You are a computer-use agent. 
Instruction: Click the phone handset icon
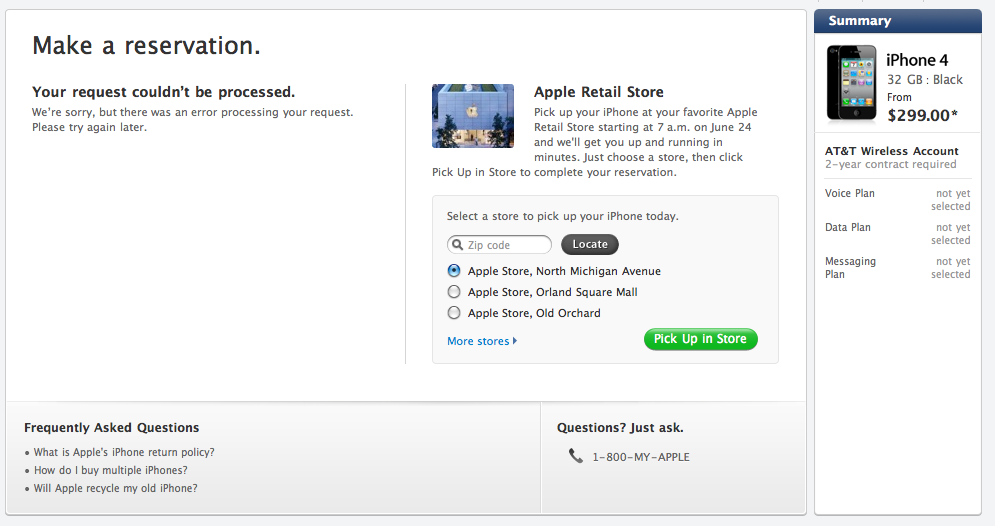pyautogui.click(x=576, y=456)
